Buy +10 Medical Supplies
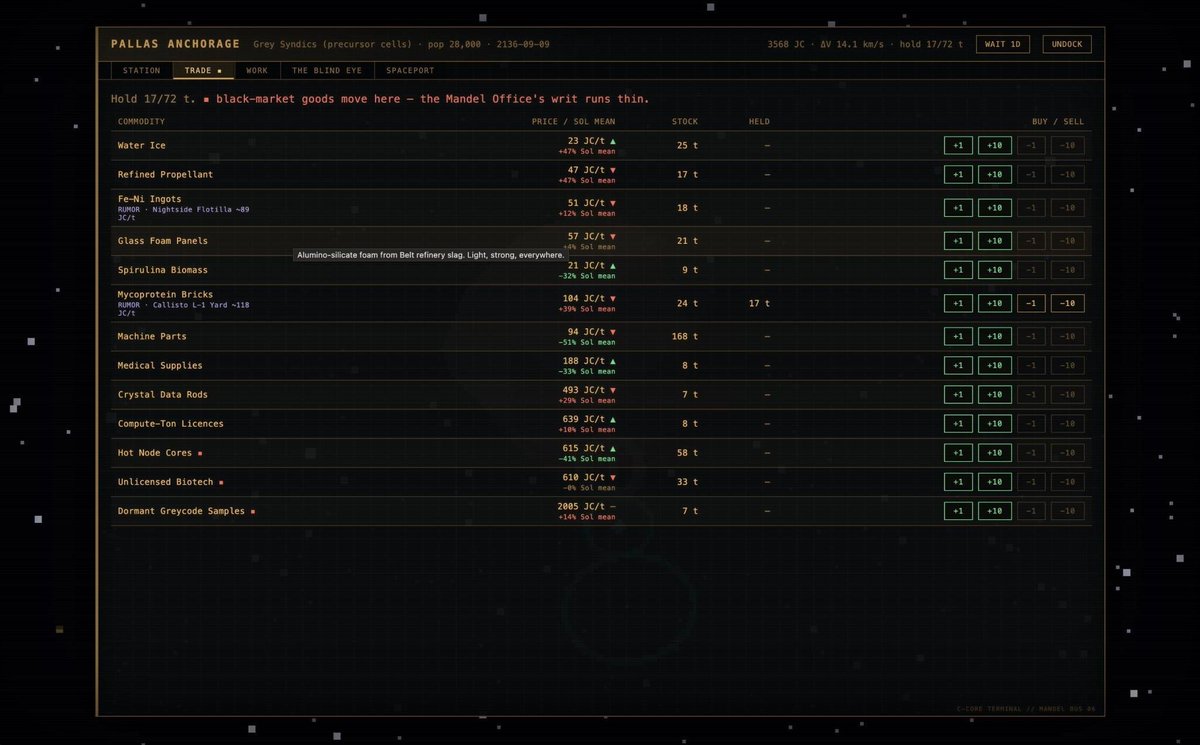This screenshot has width=1200, height=745. coord(995,365)
